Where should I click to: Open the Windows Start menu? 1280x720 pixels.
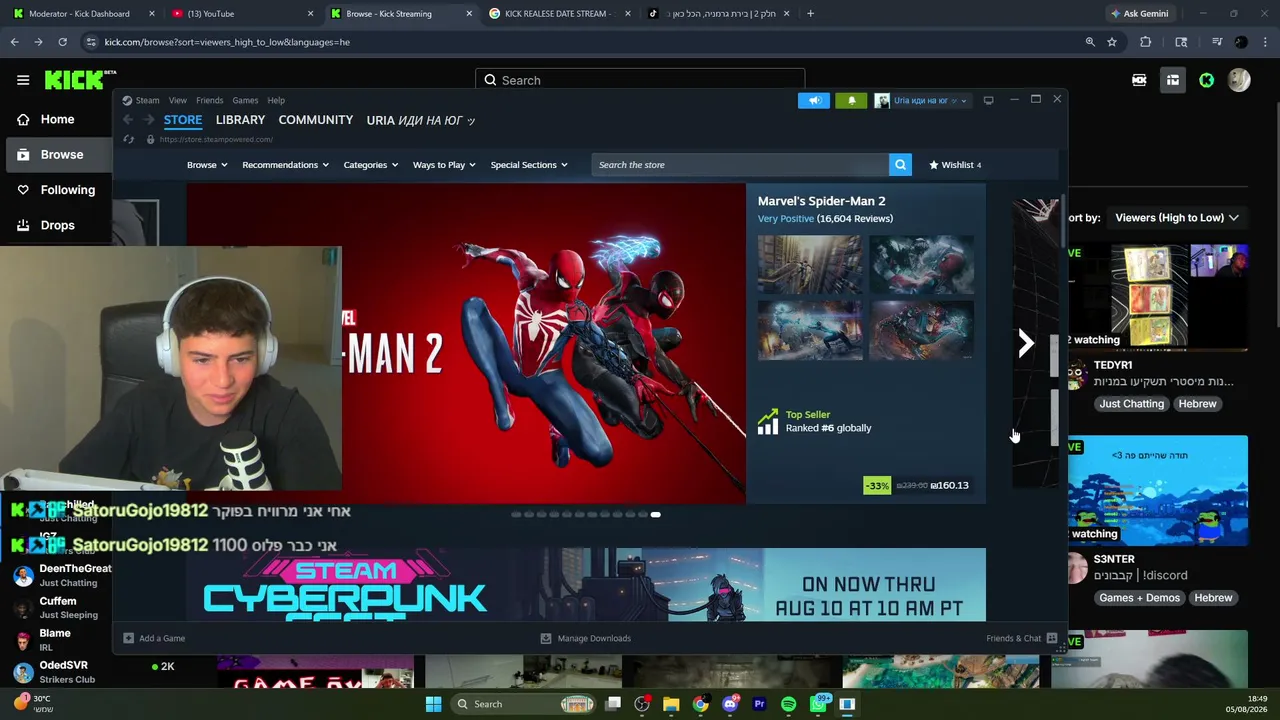point(433,704)
